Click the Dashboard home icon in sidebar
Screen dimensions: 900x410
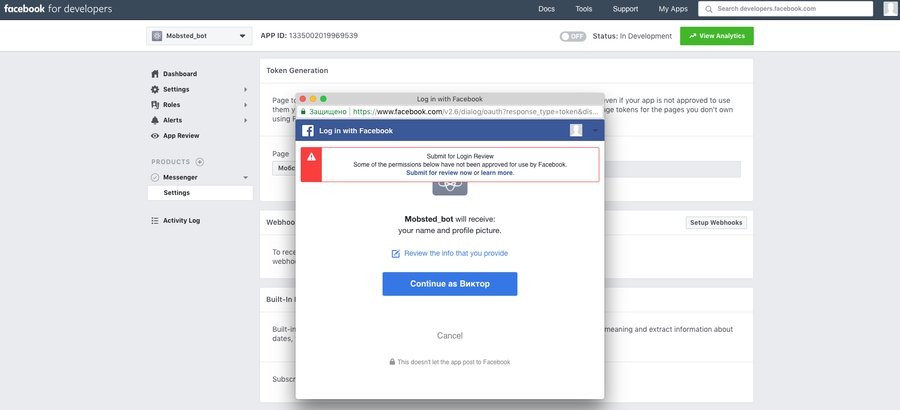coord(155,74)
